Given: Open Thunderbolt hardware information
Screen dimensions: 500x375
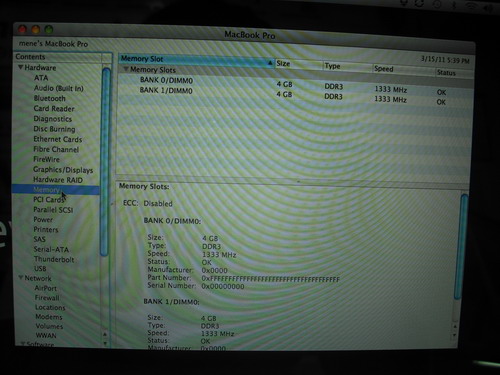Looking at the screenshot, I should click(54, 259).
